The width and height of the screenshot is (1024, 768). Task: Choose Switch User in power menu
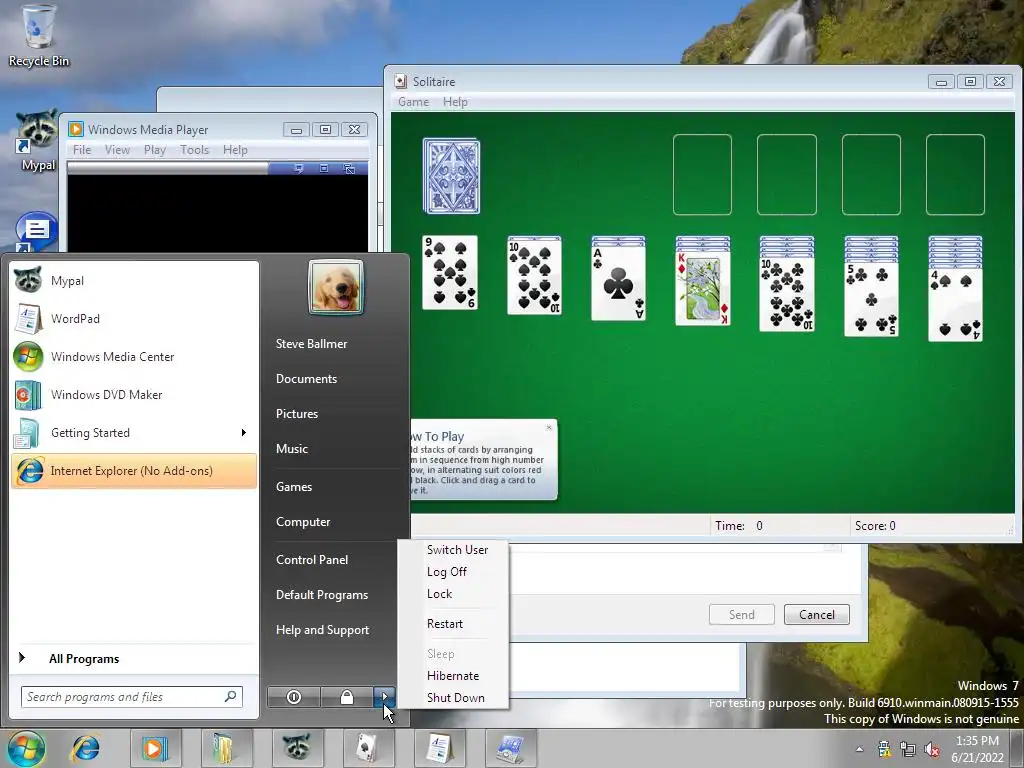click(x=457, y=550)
